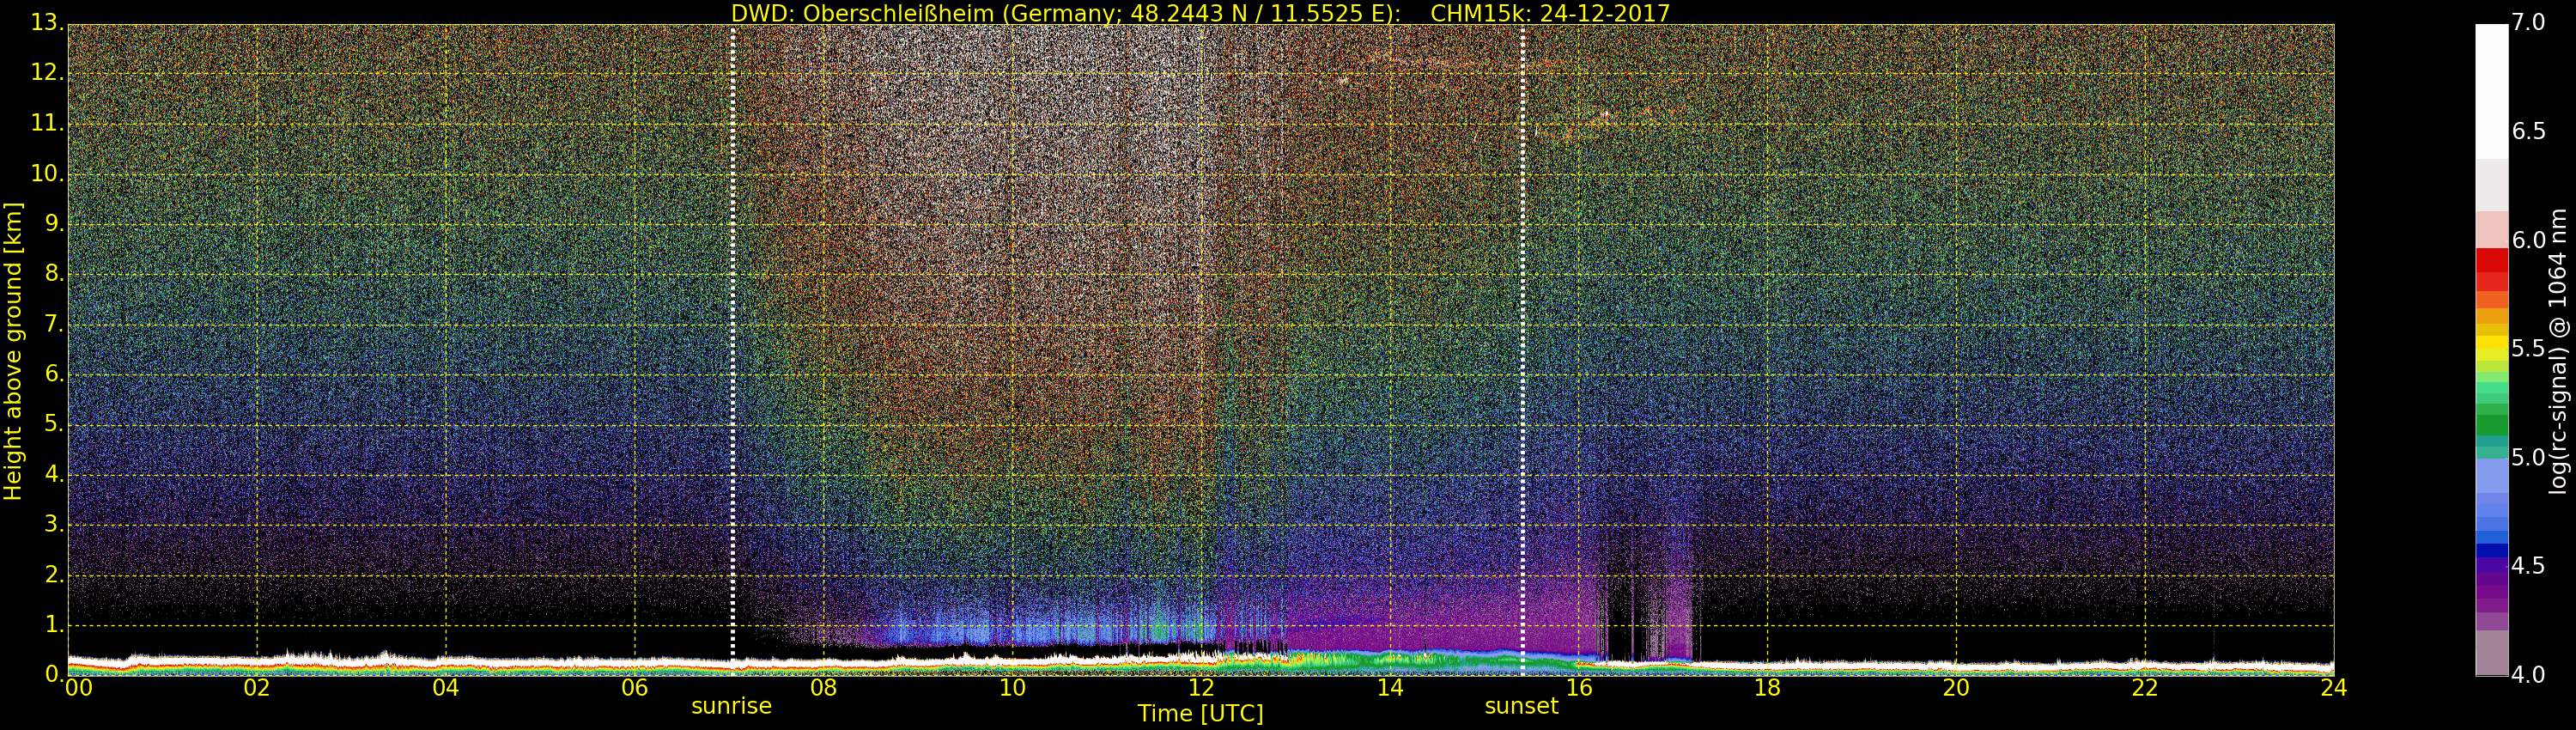Screen dimensions: 2576x730
Task: Click the 13 tick label on the height axis
Action: click(46, 23)
